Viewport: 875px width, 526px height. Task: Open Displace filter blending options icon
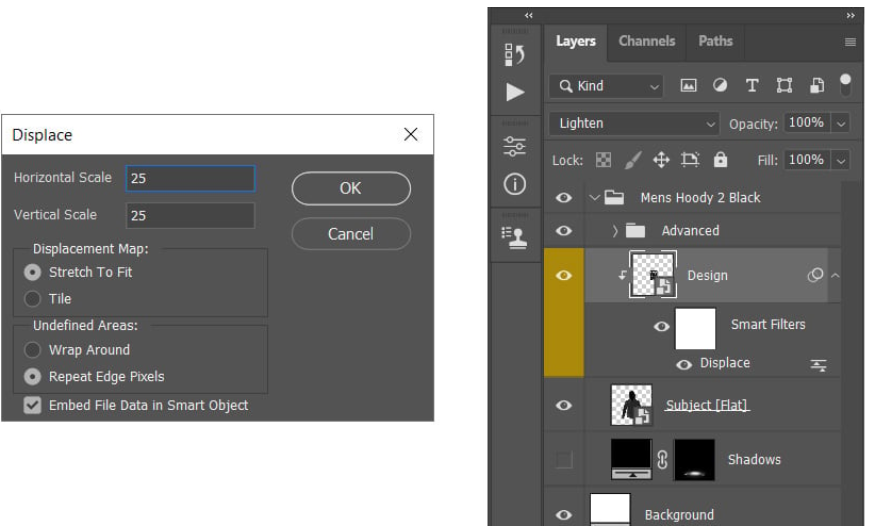818,365
